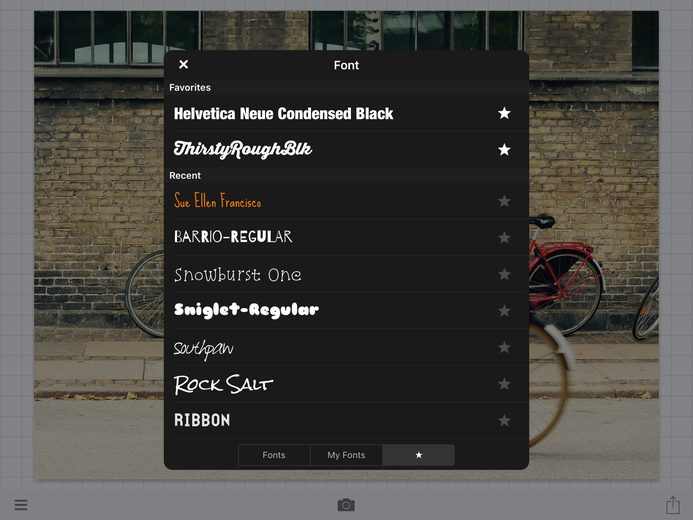Pick the Southpaw font
The height and width of the screenshot is (520, 693).
point(346,348)
